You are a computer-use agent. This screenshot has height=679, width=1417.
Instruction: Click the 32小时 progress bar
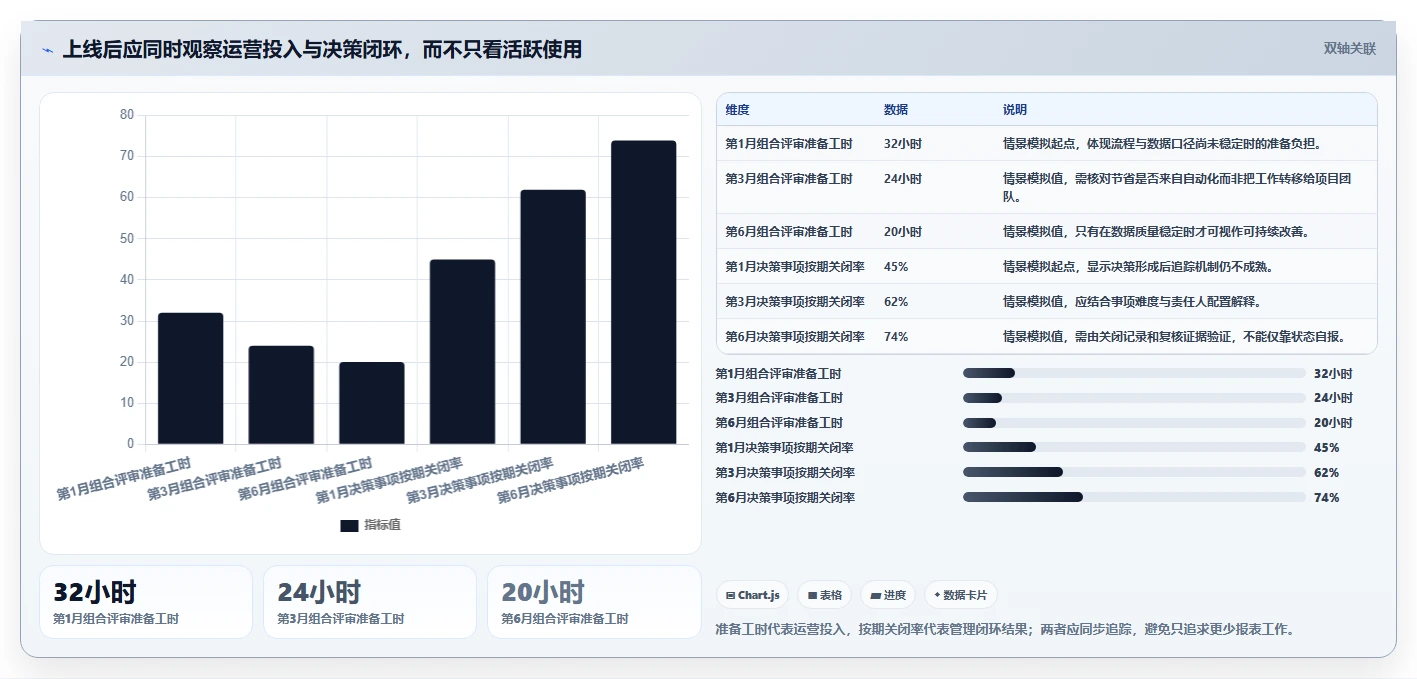1134,373
